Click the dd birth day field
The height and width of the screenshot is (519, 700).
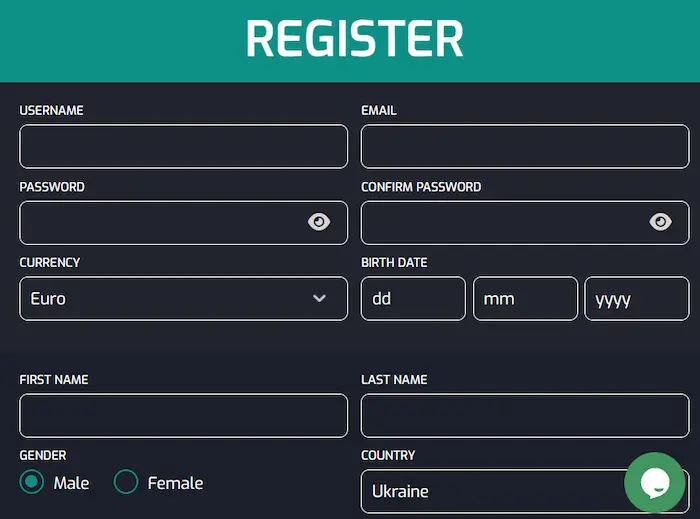click(x=413, y=299)
